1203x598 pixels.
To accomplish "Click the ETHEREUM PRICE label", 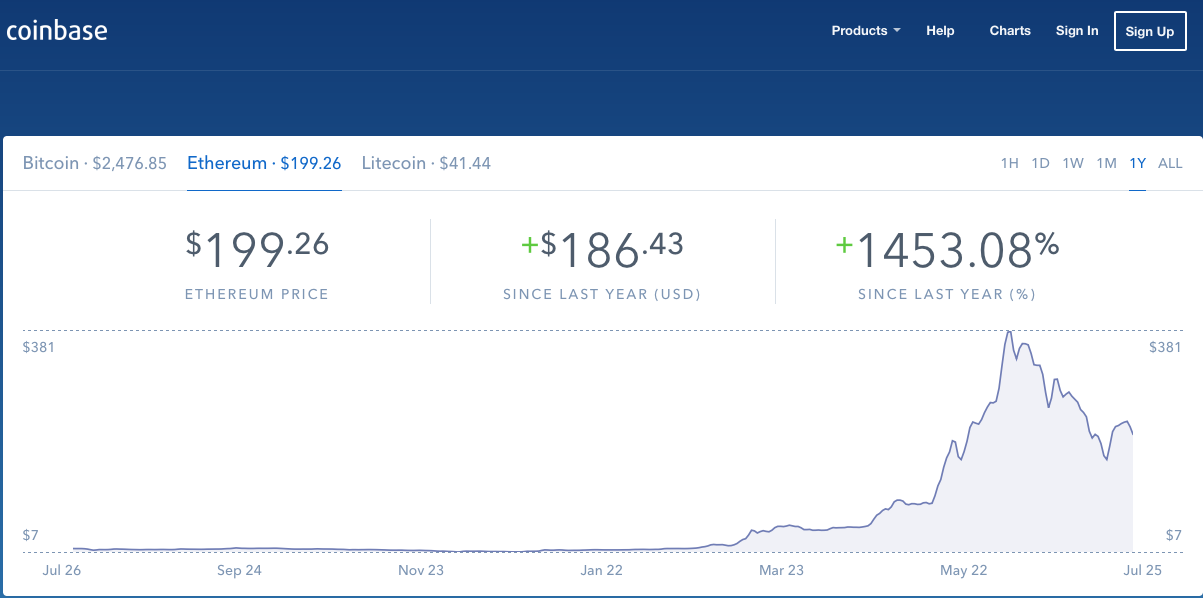I will 257,295.
